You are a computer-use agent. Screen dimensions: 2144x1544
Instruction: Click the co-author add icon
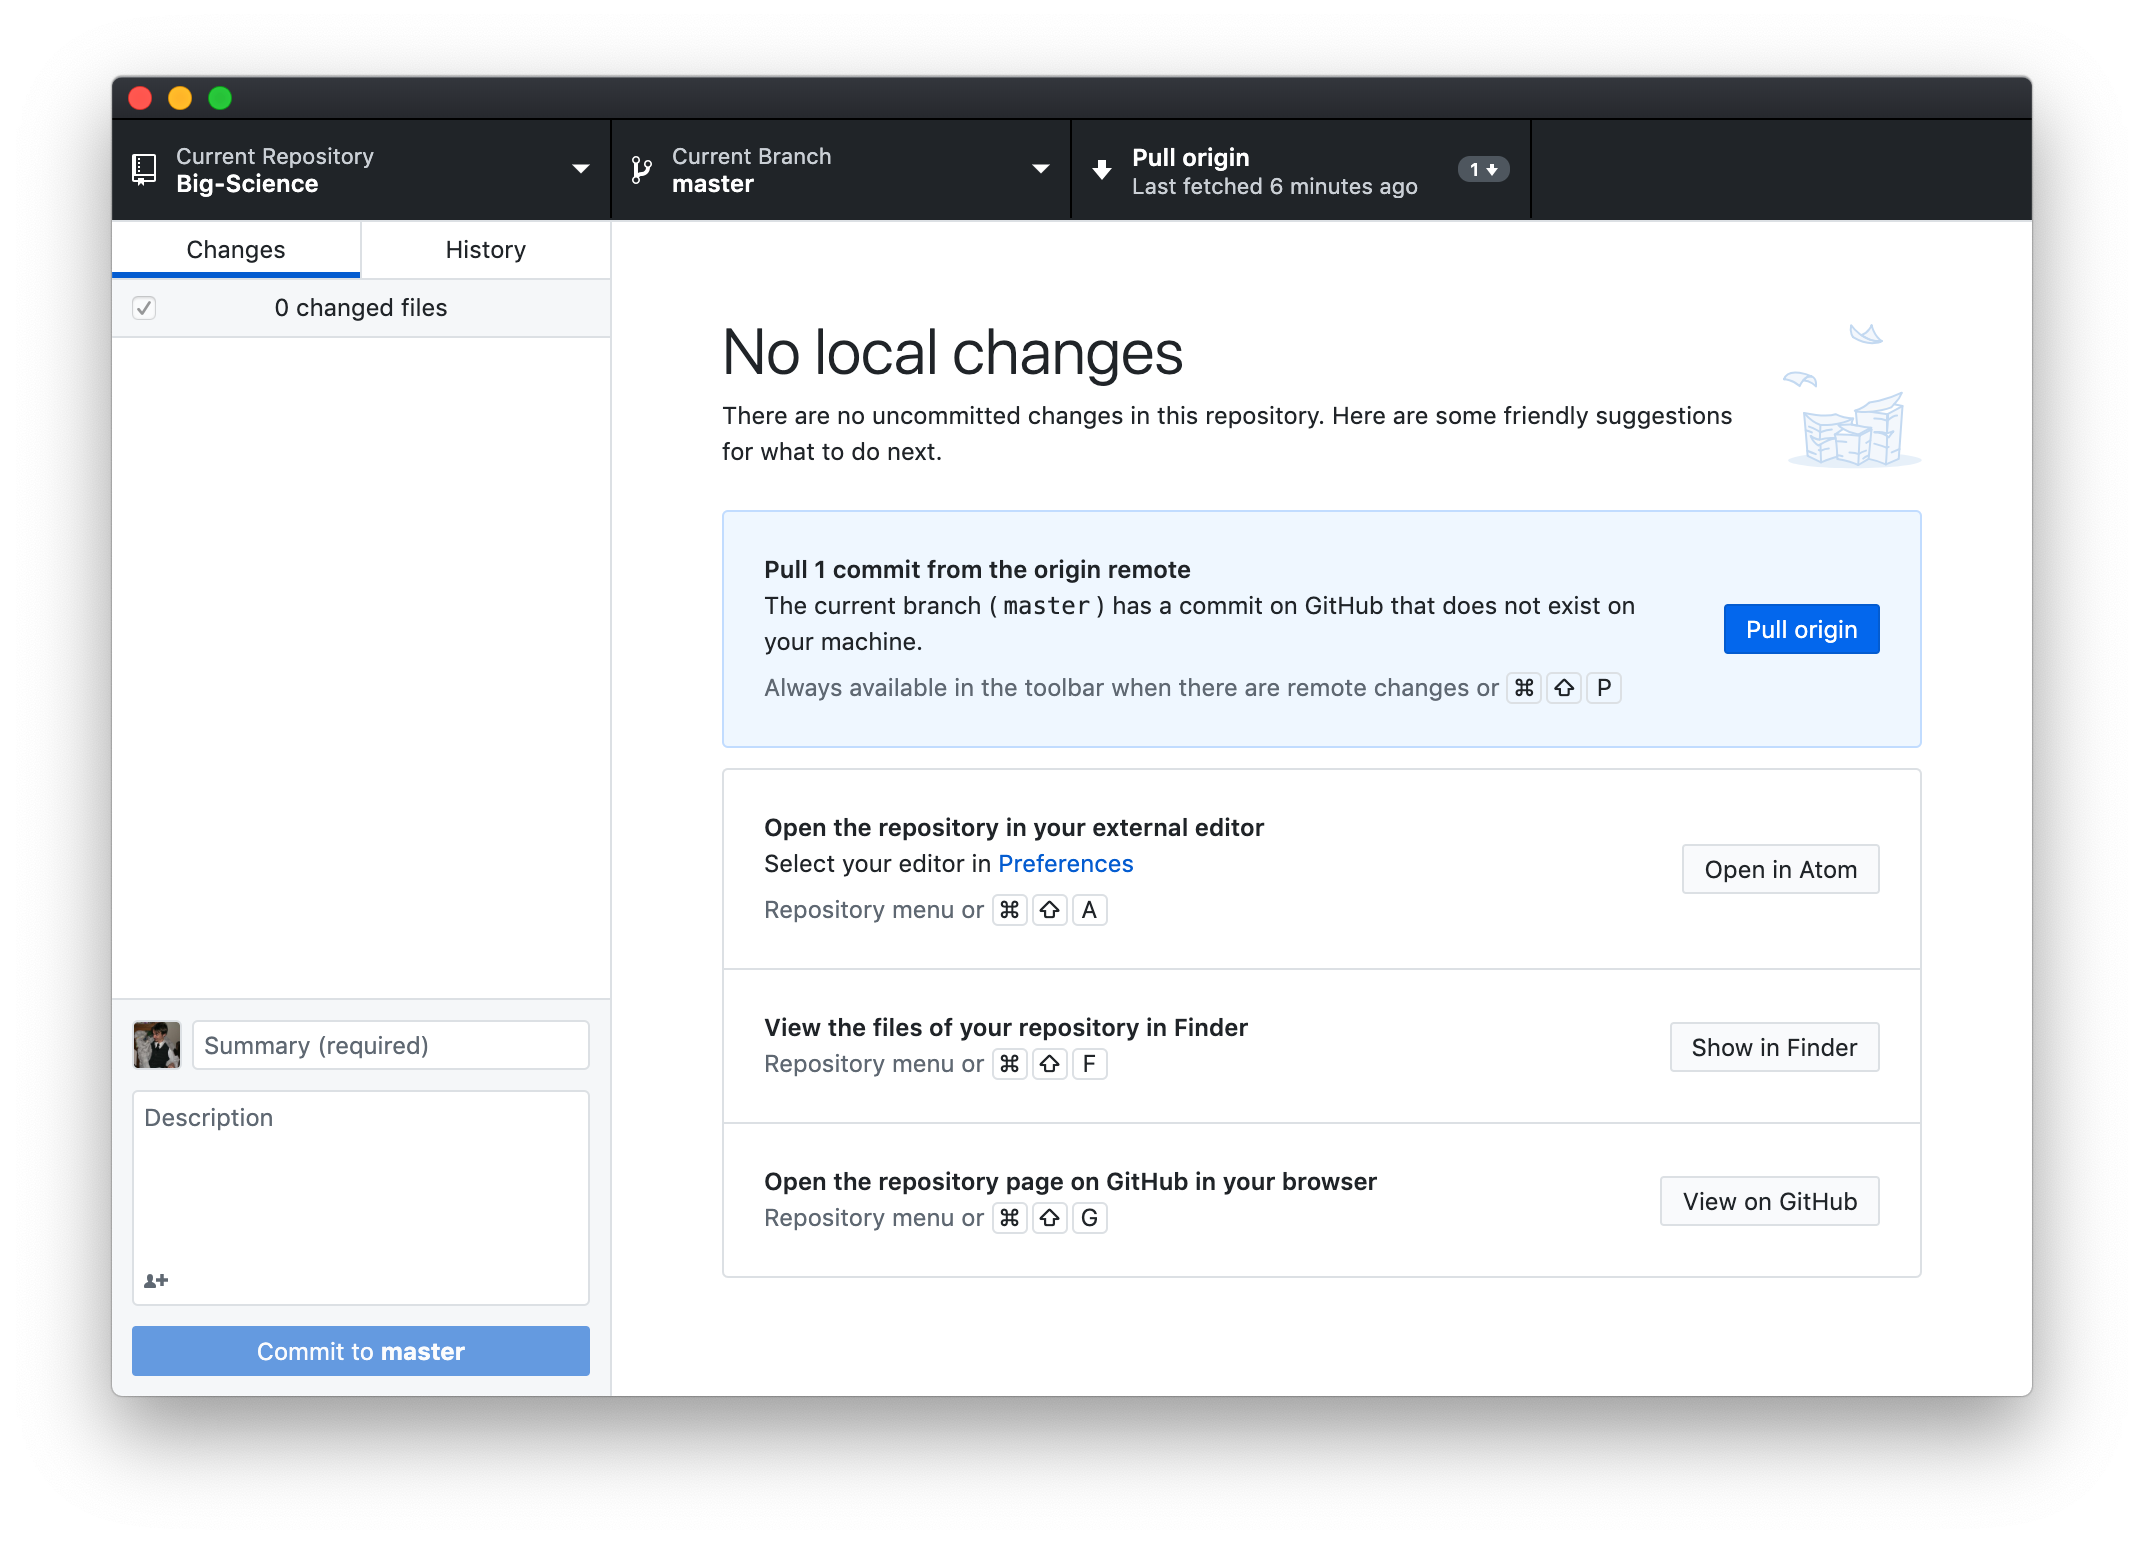click(155, 1281)
